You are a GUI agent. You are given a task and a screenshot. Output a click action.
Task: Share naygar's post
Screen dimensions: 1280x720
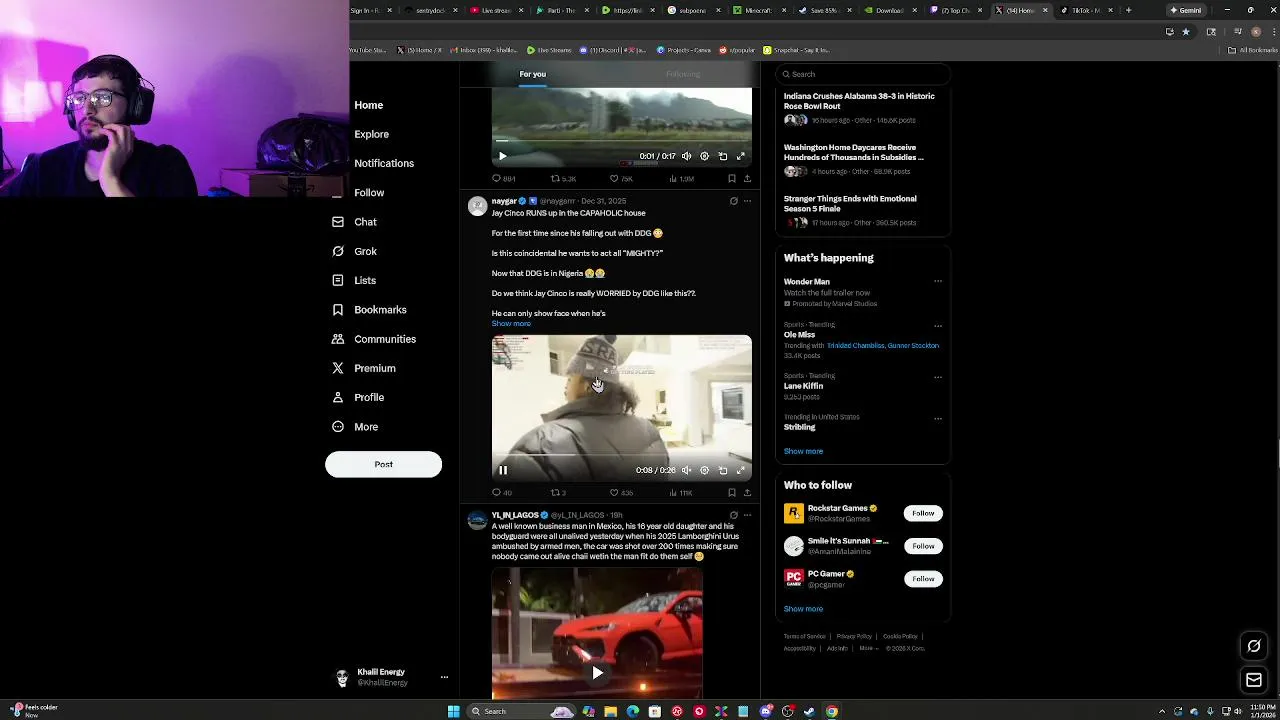747,493
